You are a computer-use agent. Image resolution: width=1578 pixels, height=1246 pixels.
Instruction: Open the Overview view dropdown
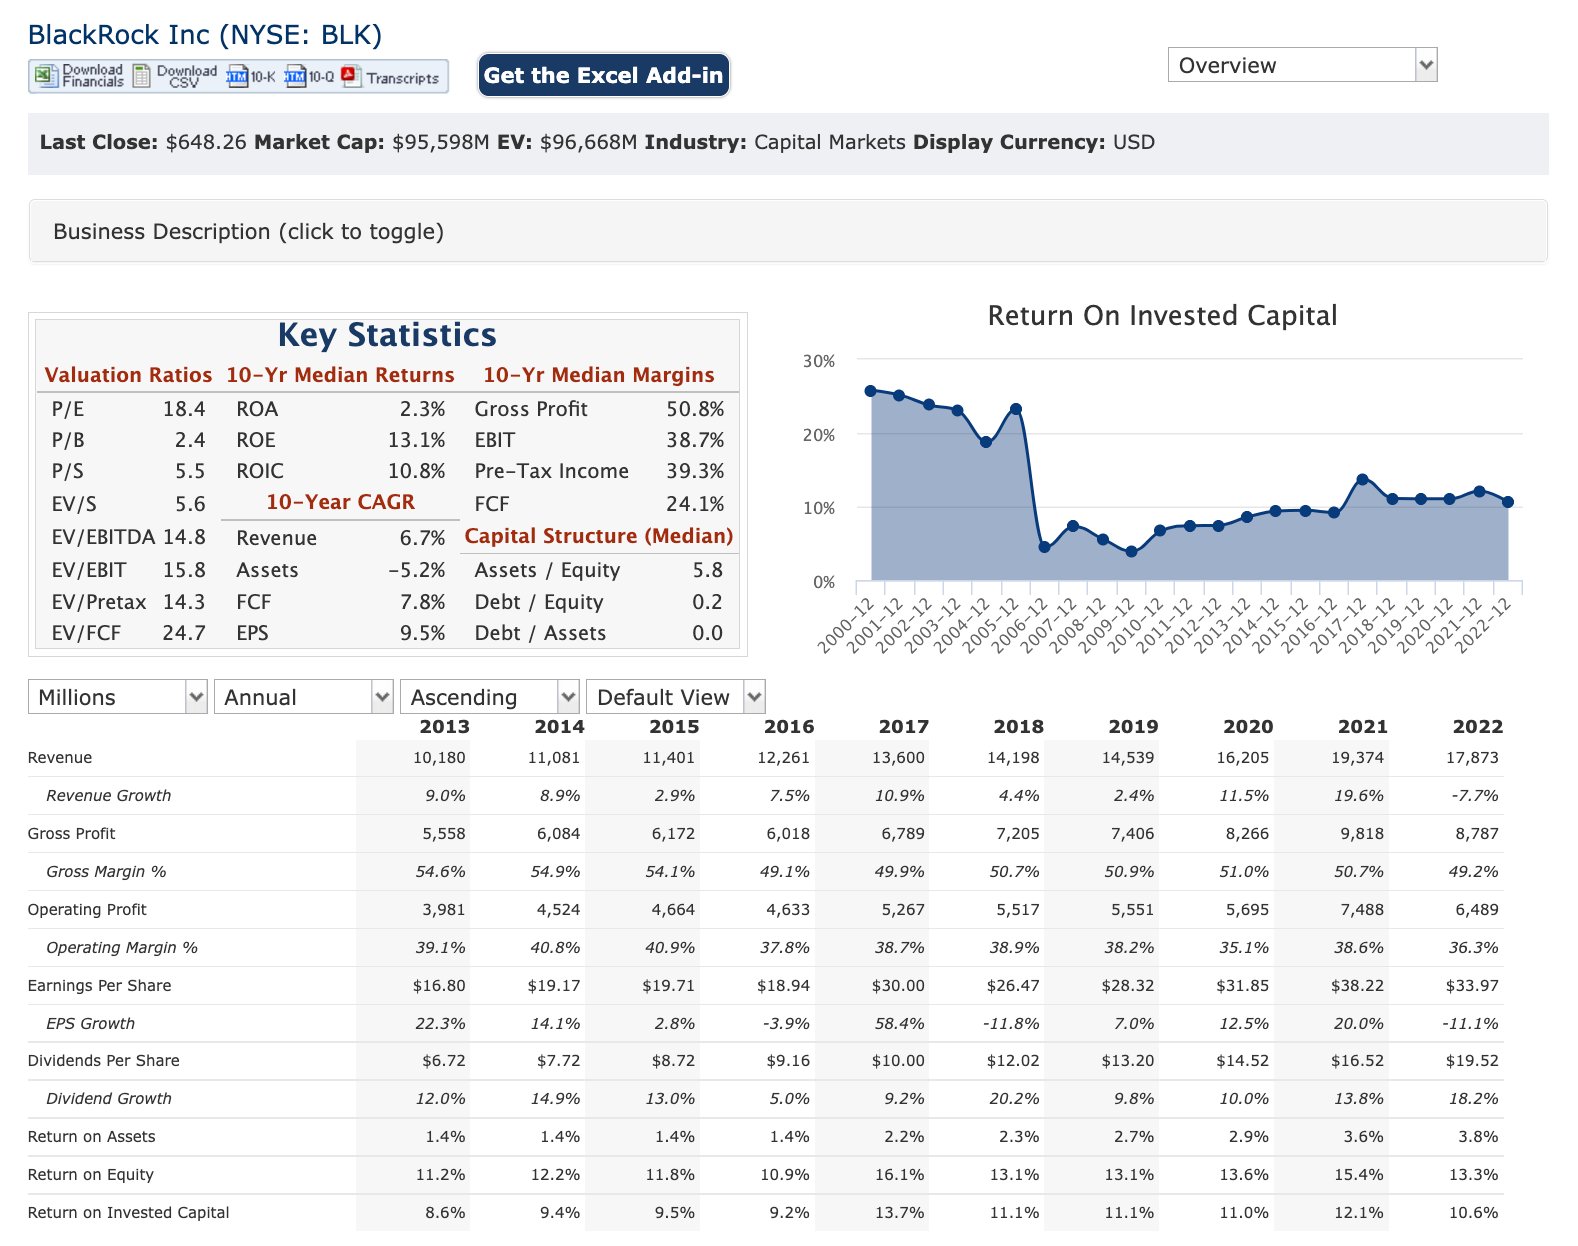tap(1302, 65)
